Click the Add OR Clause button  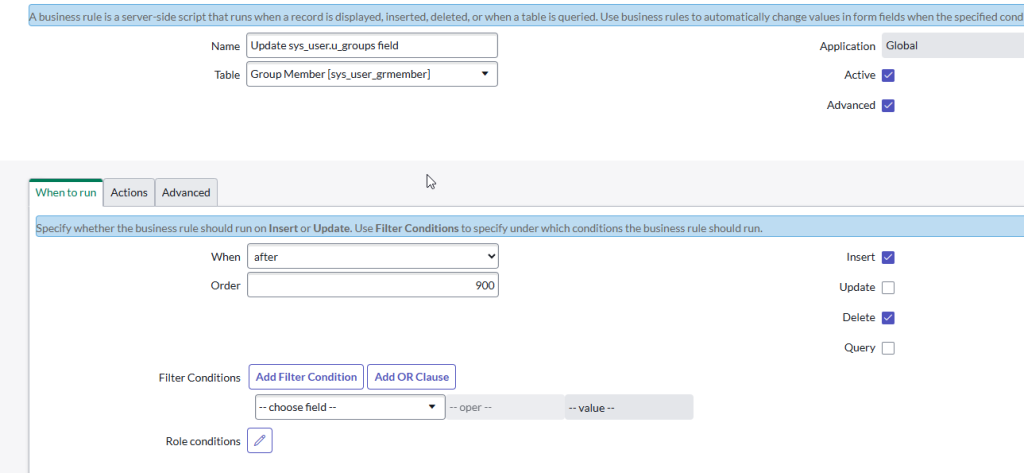click(411, 377)
